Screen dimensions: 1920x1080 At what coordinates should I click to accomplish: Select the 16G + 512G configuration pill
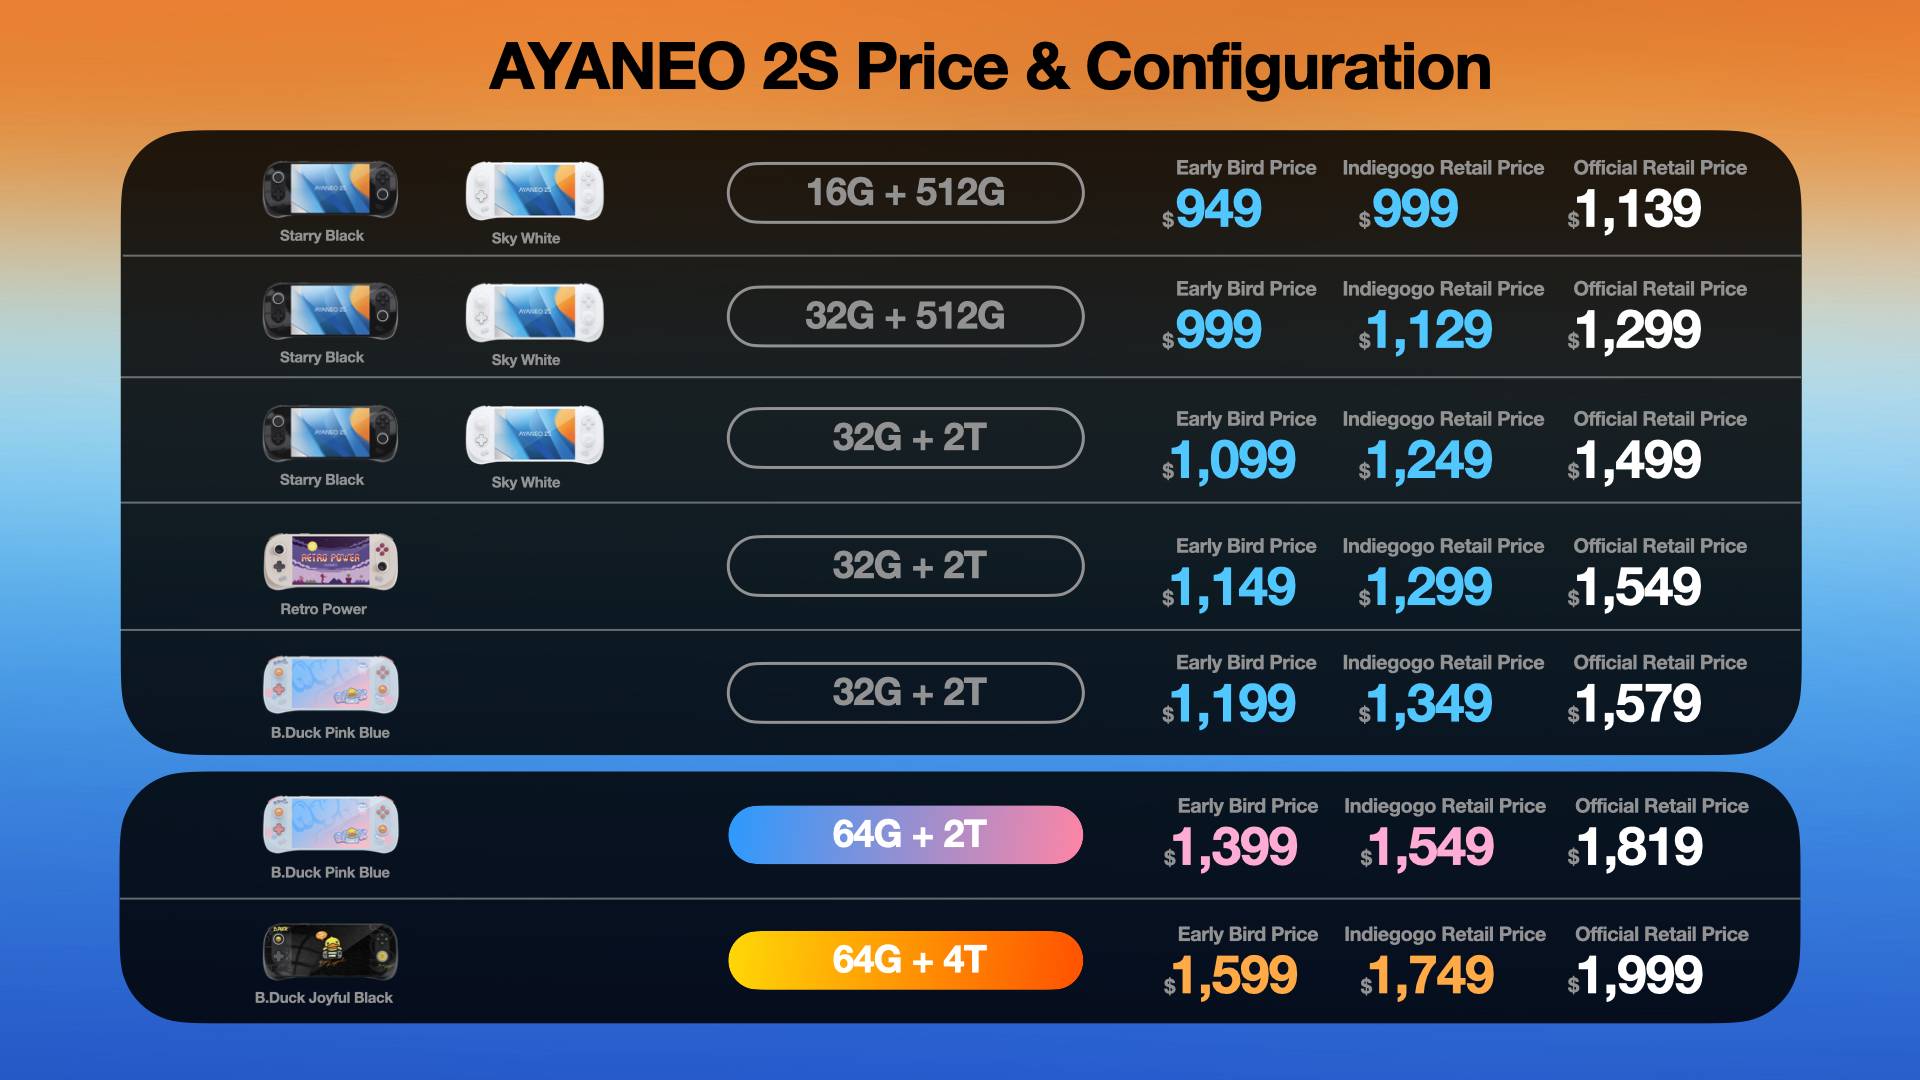tap(906, 193)
